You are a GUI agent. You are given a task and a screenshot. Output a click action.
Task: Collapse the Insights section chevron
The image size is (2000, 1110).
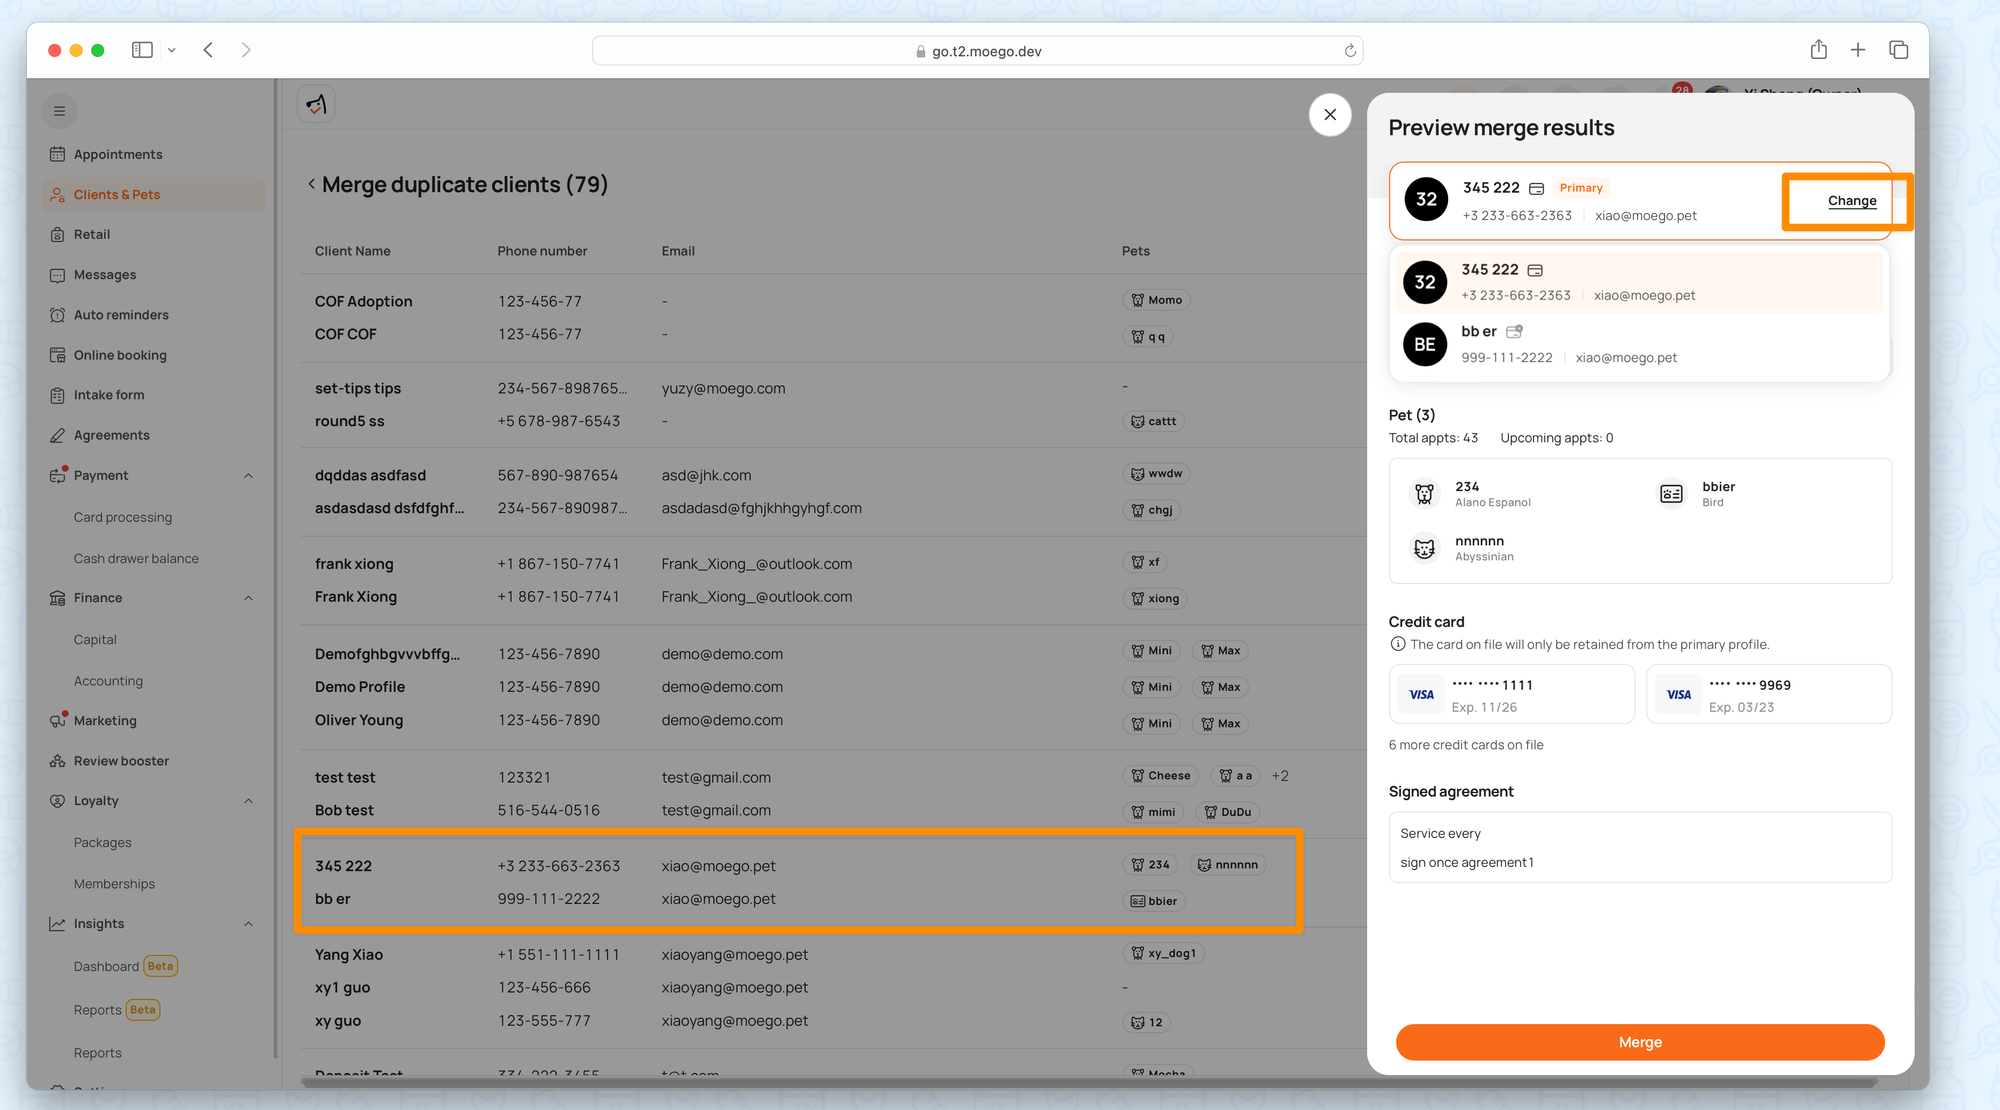[248, 924]
